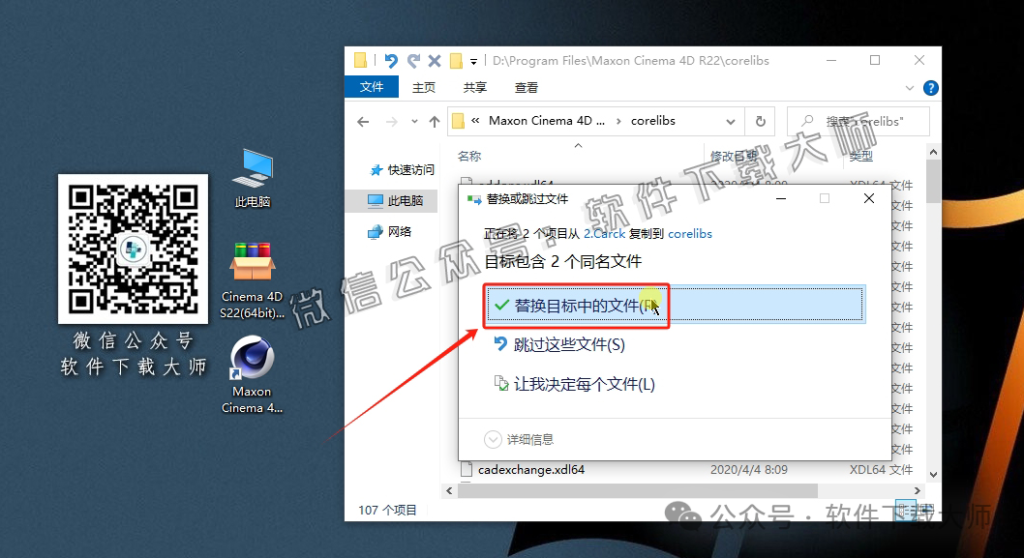
Task: Open the 此电脑 desktop icon
Action: (x=253, y=178)
